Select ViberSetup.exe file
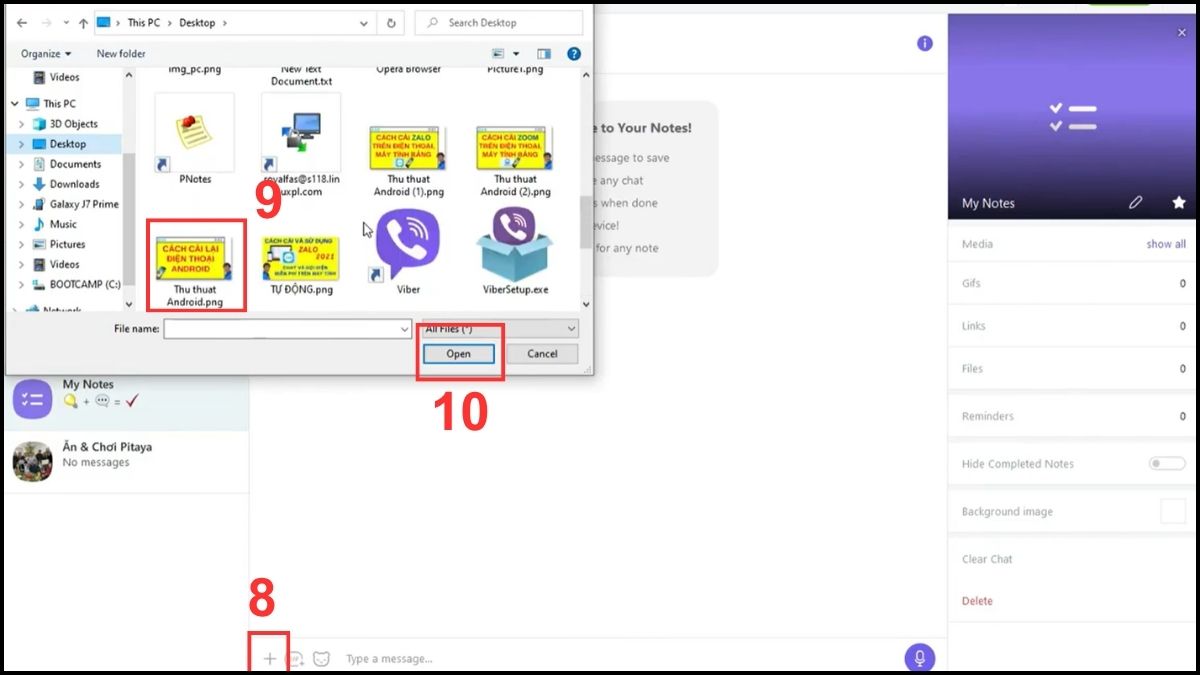This screenshot has width=1200, height=675. coord(515,250)
